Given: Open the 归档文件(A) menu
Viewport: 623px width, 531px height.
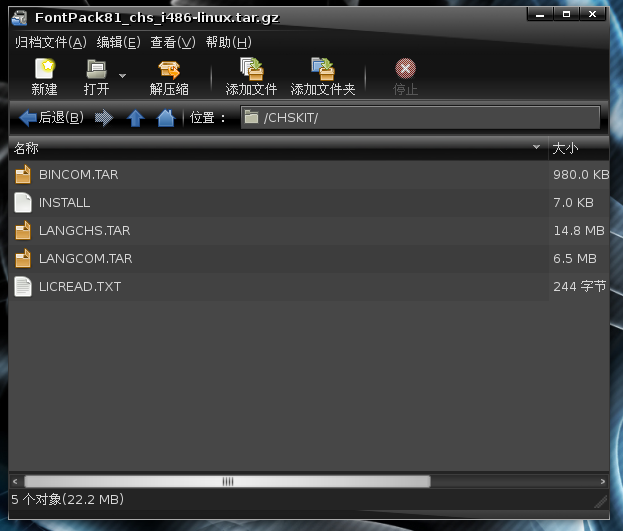Looking at the screenshot, I should (50, 42).
